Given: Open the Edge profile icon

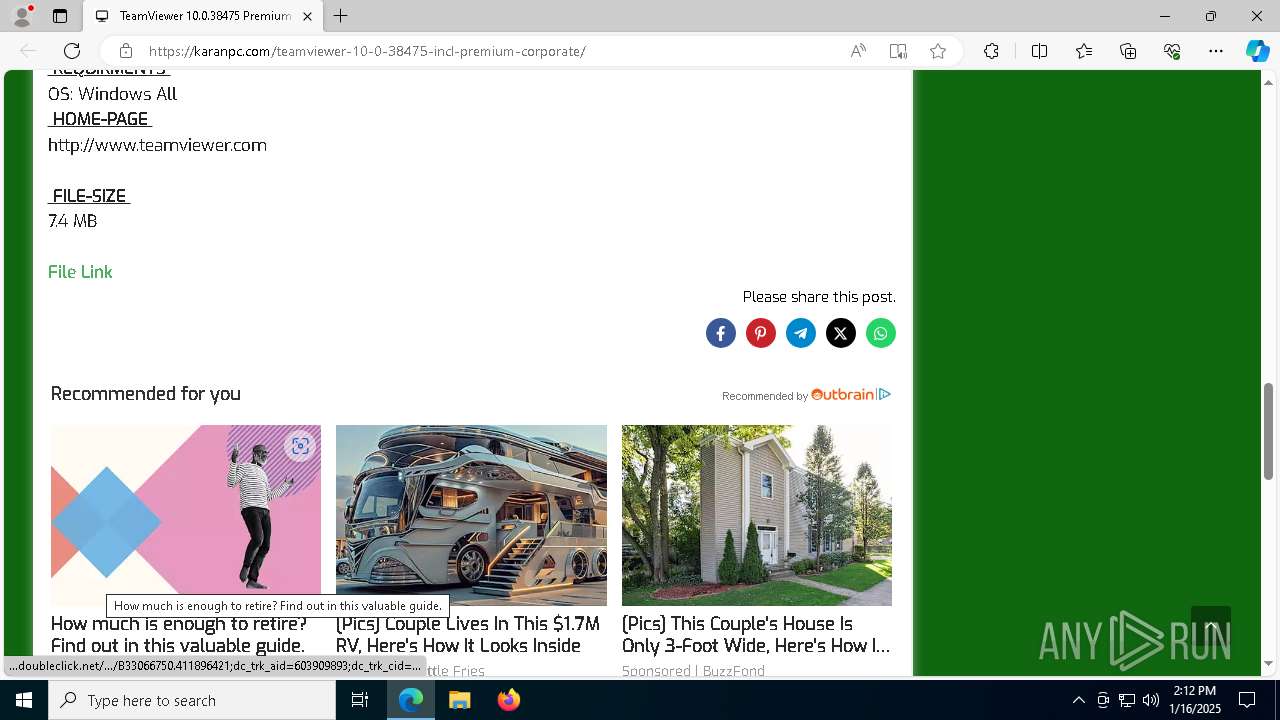Looking at the screenshot, I should (x=22, y=16).
